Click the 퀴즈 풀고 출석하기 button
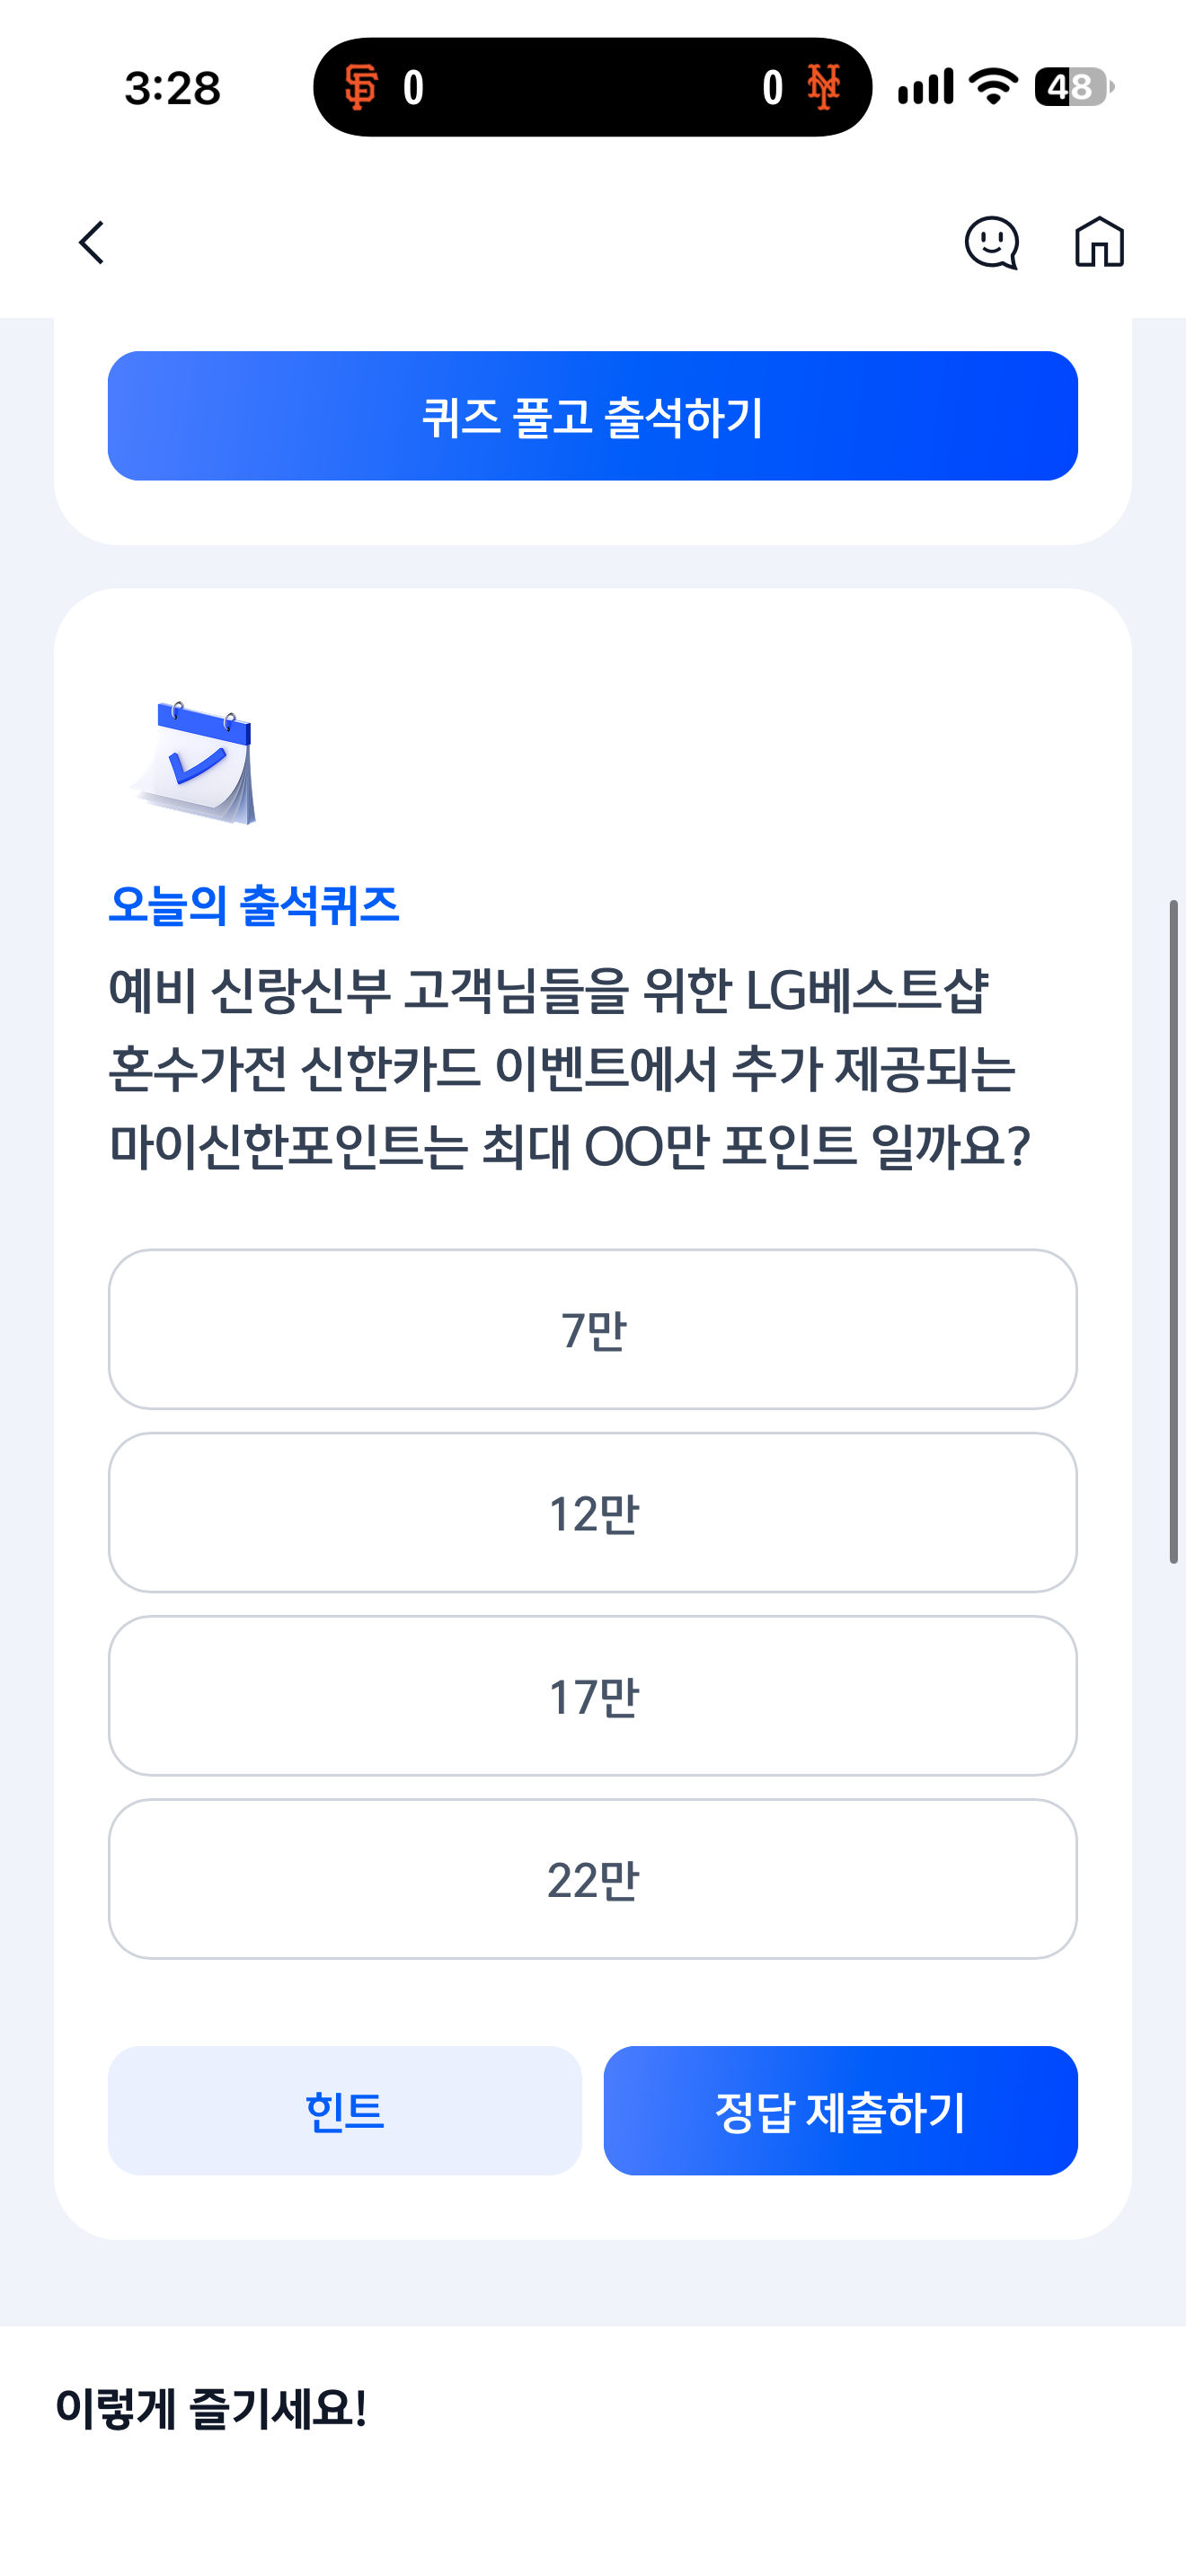This screenshot has height=2576, width=1186. coord(593,416)
